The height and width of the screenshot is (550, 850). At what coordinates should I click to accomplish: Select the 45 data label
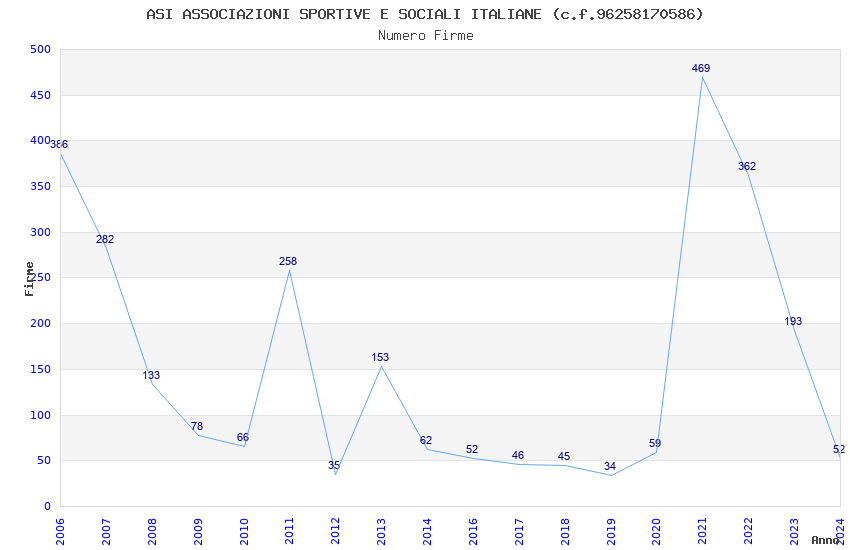(564, 456)
